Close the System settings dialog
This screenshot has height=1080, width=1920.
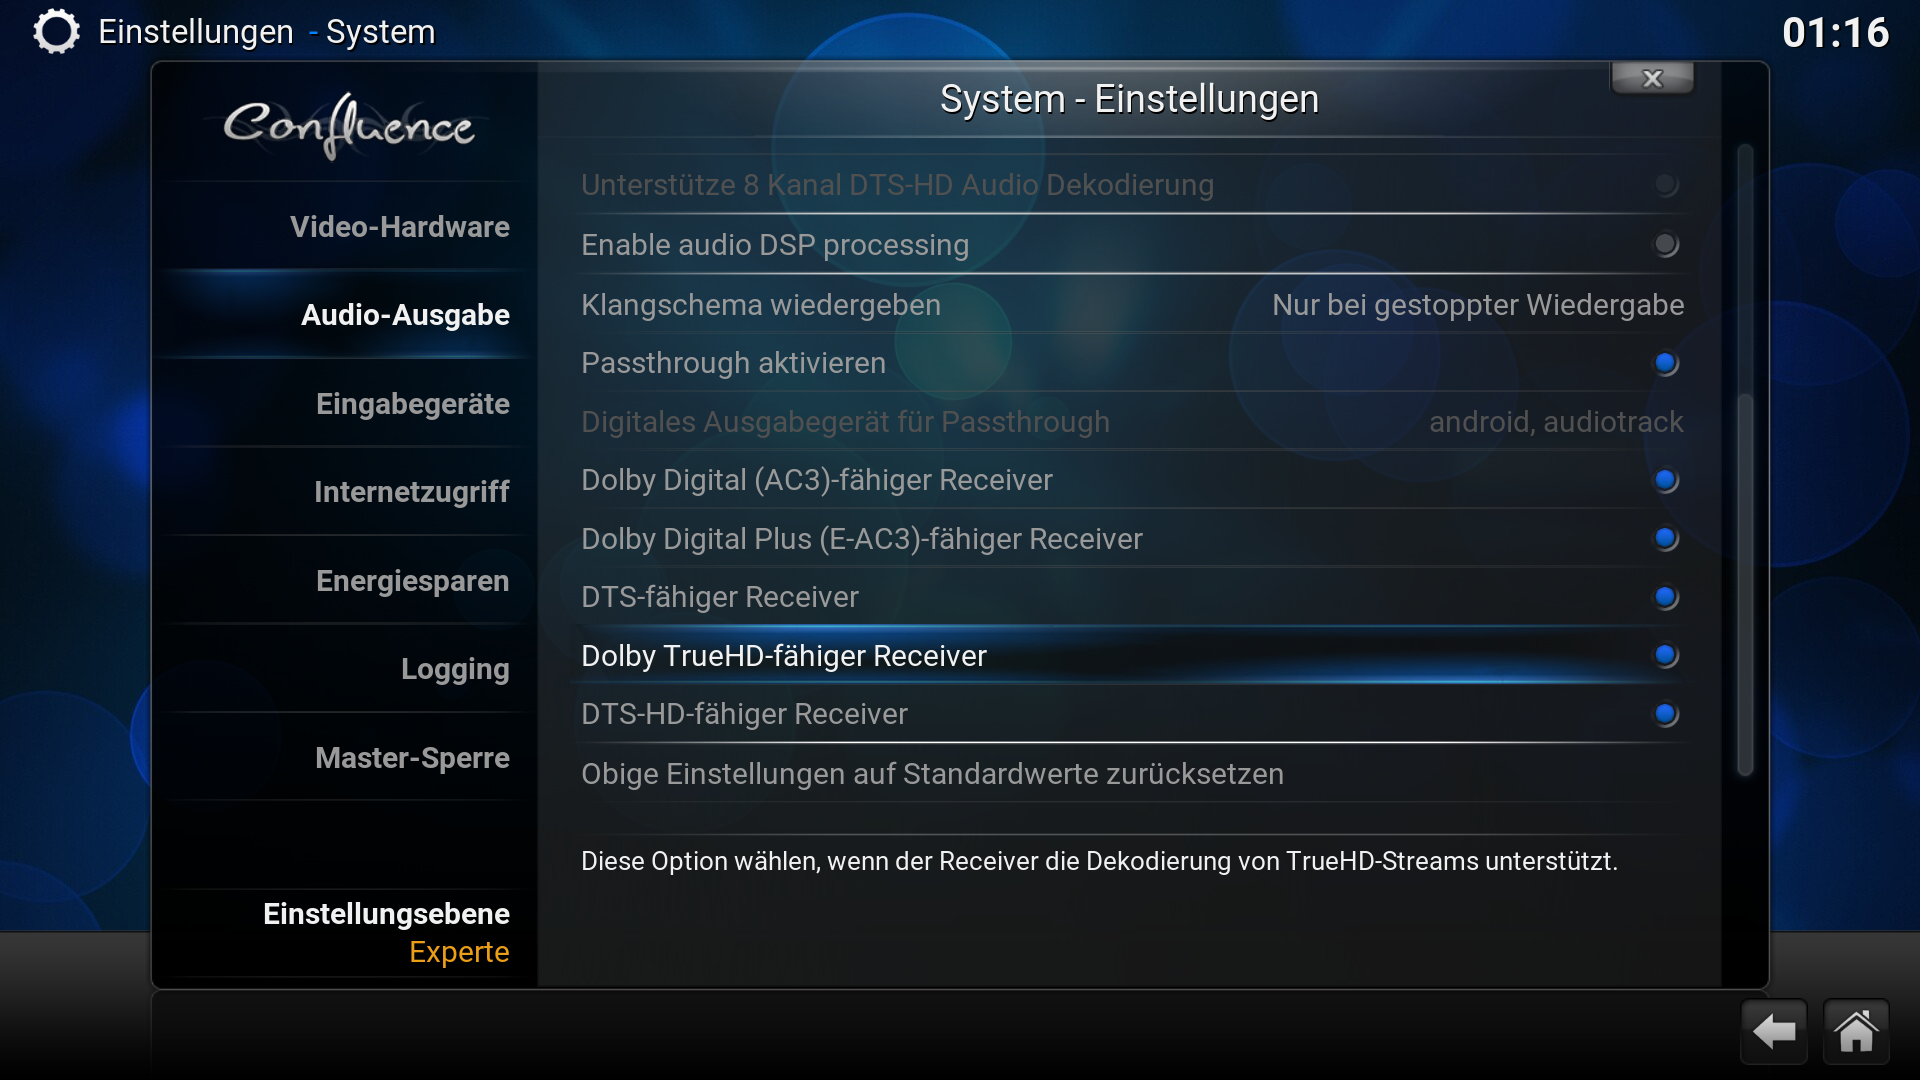pos(1652,78)
